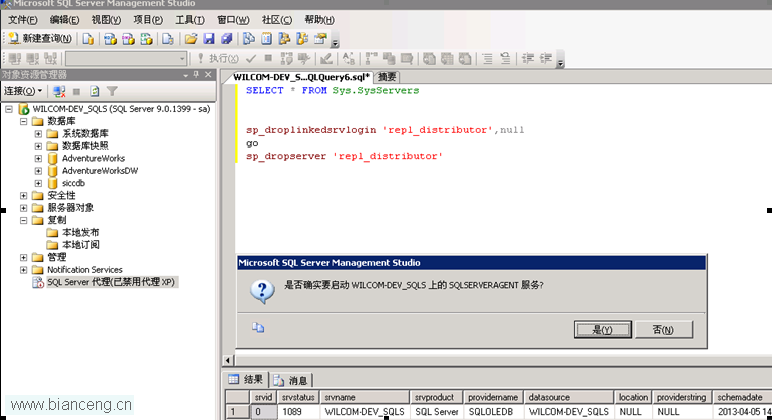Image resolution: width=772 pixels, height=420 pixels.
Task: Expand the Security (安全性) folder
Action: coord(23,195)
